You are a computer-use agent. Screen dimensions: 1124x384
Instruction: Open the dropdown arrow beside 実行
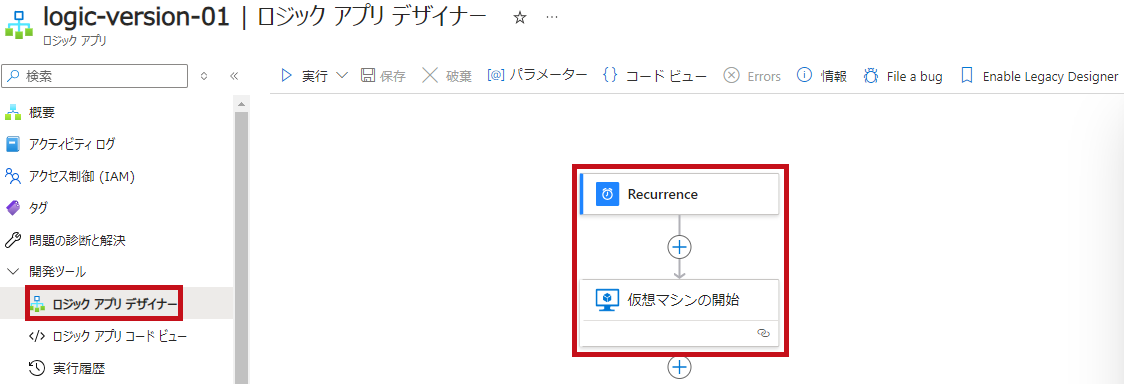tap(341, 76)
